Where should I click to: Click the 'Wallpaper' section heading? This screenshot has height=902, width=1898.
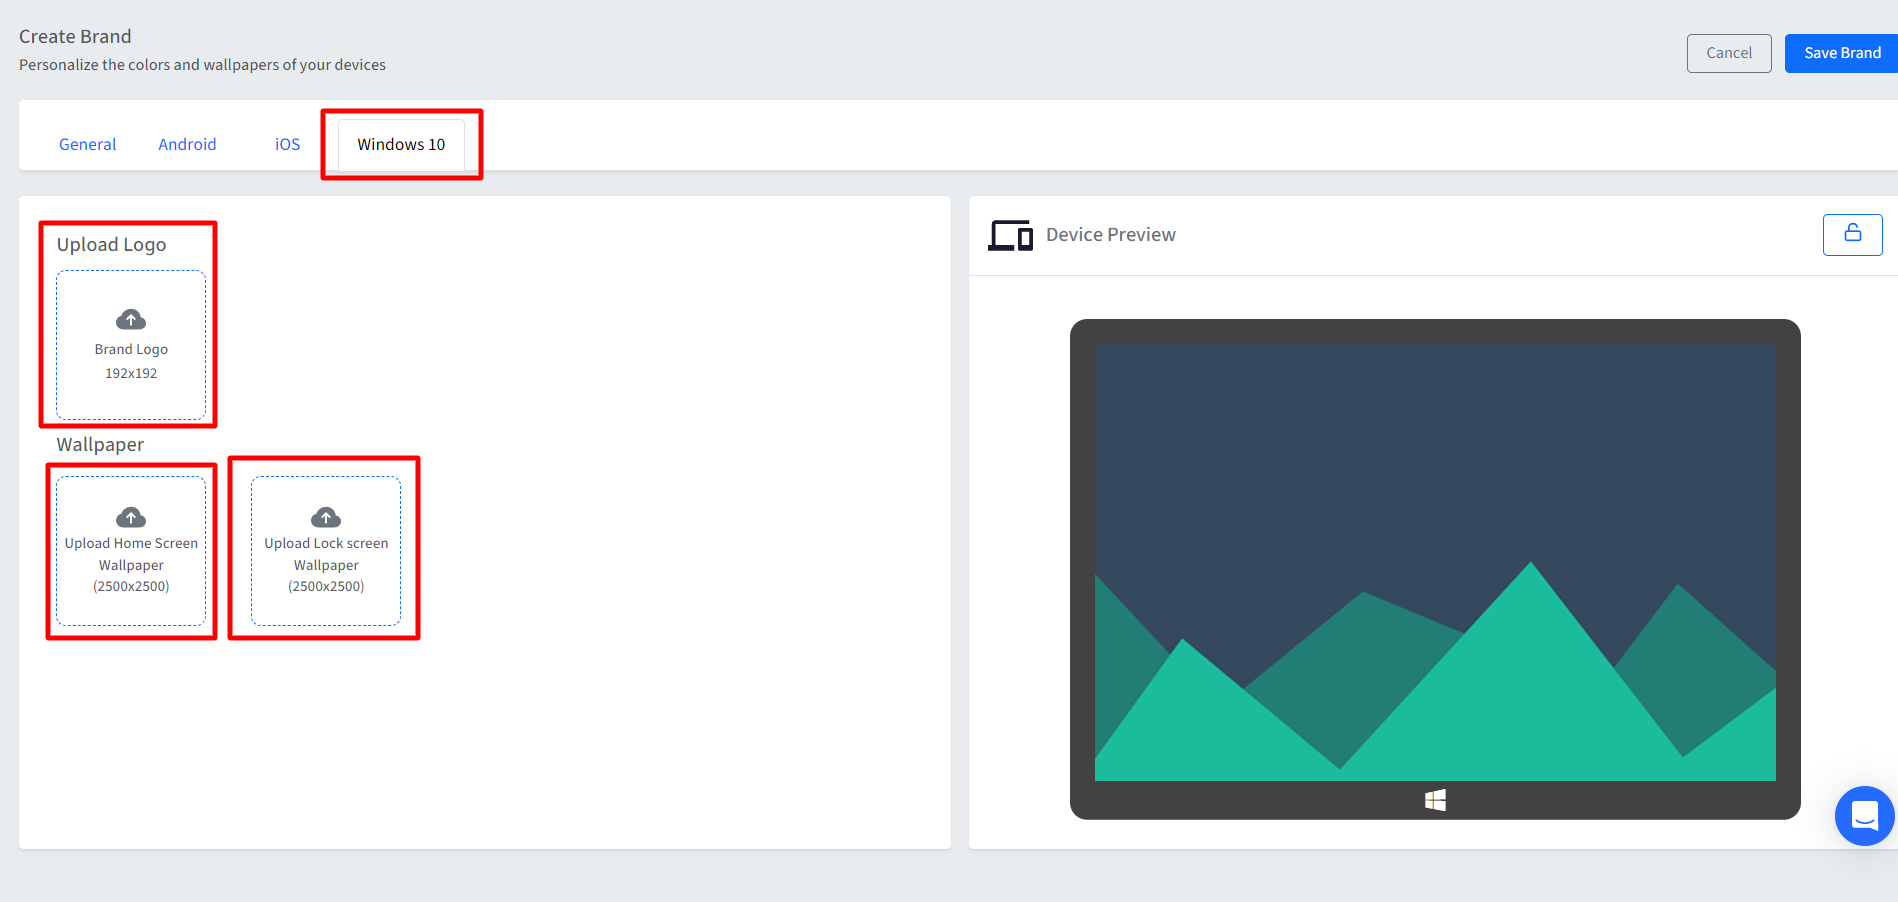[100, 445]
